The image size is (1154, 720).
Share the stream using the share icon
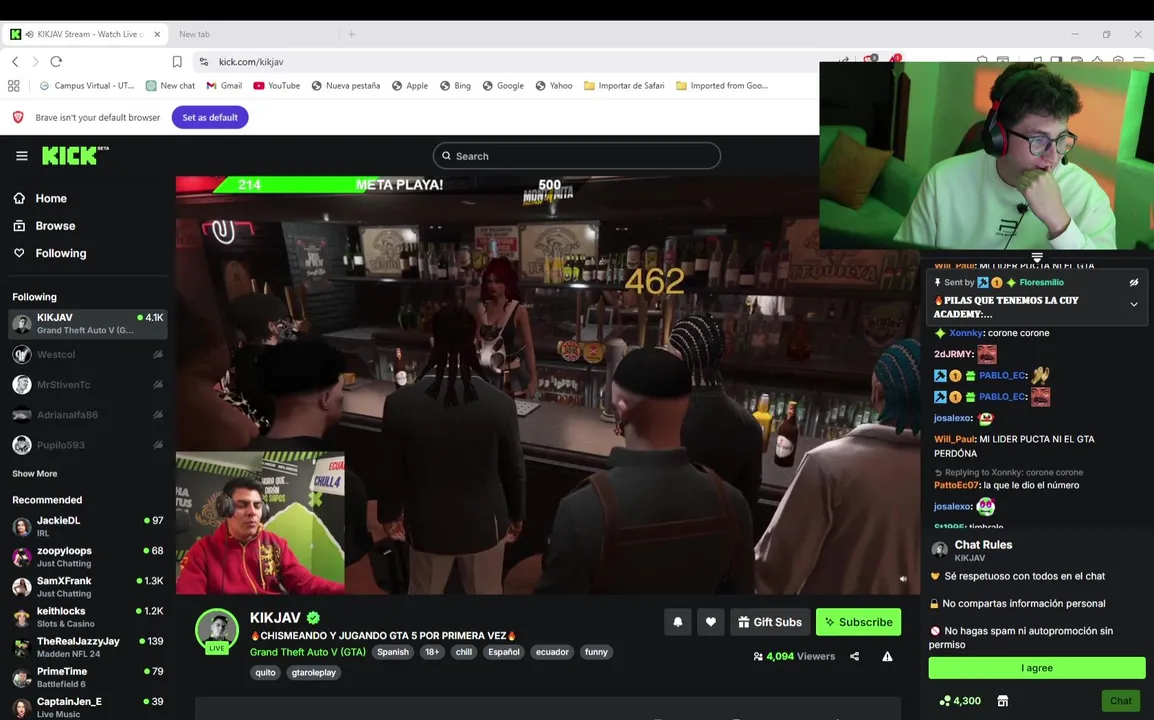[x=854, y=657]
